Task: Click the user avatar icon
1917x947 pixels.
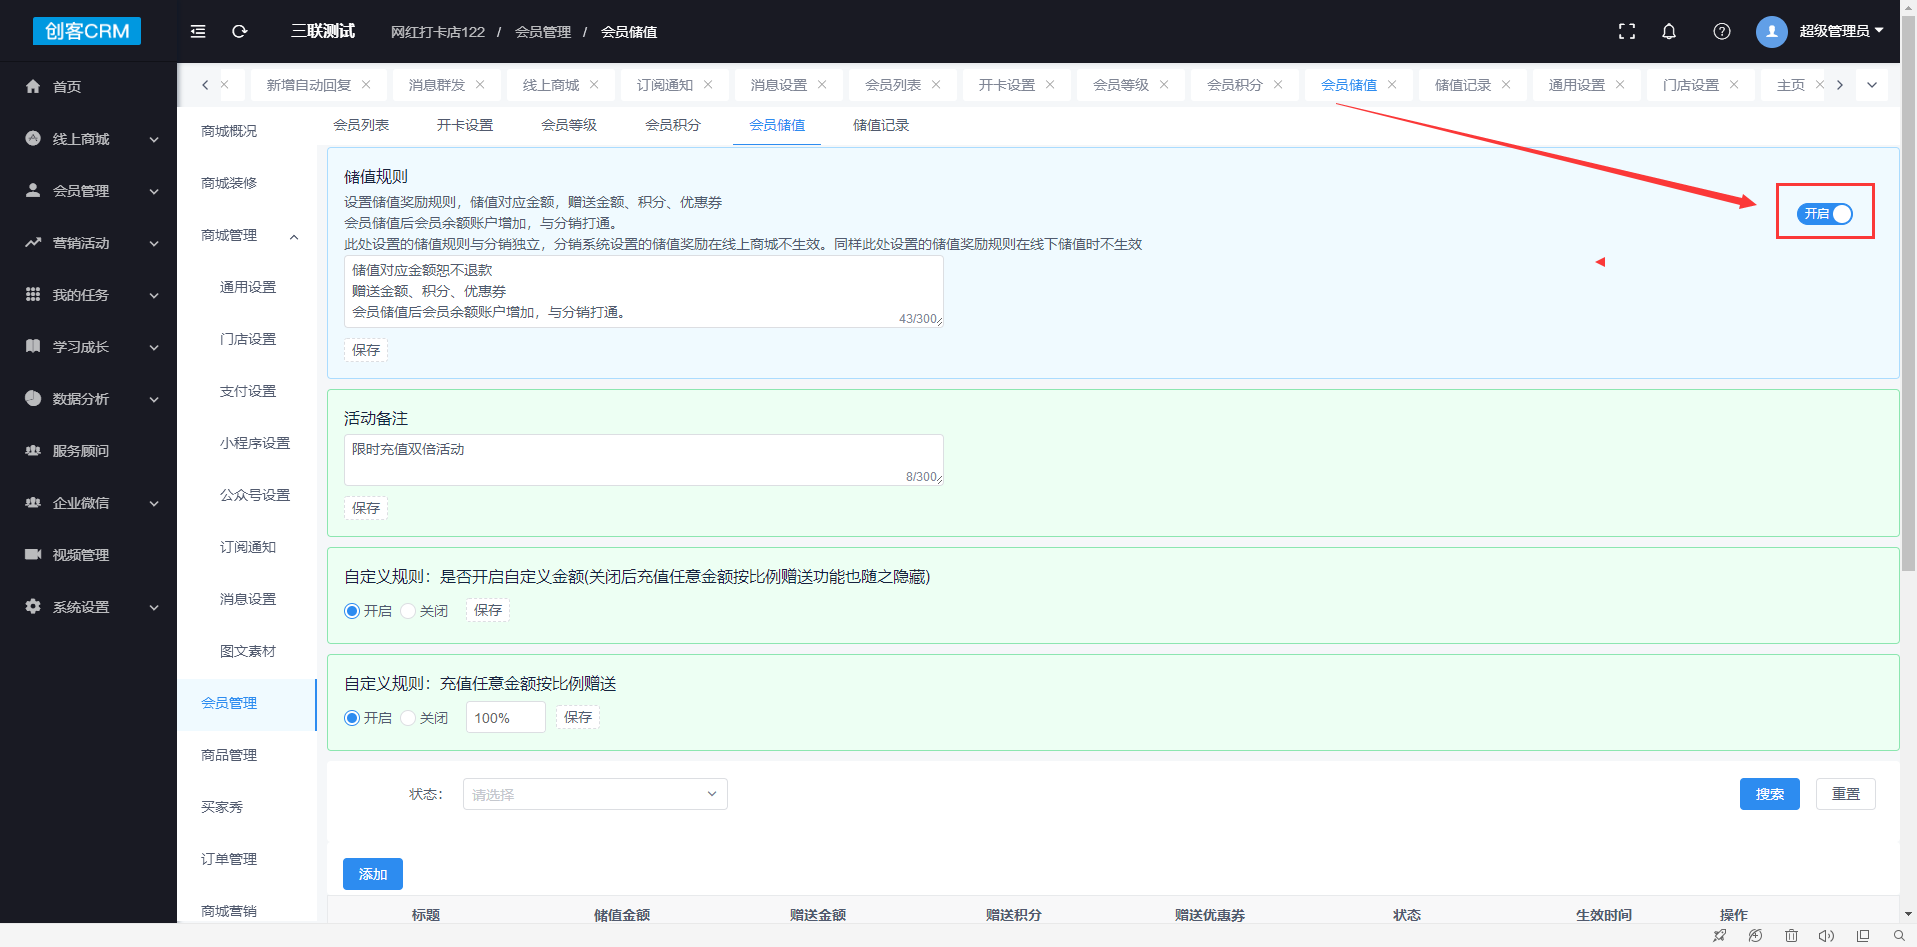Action: click(x=1771, y=32)
